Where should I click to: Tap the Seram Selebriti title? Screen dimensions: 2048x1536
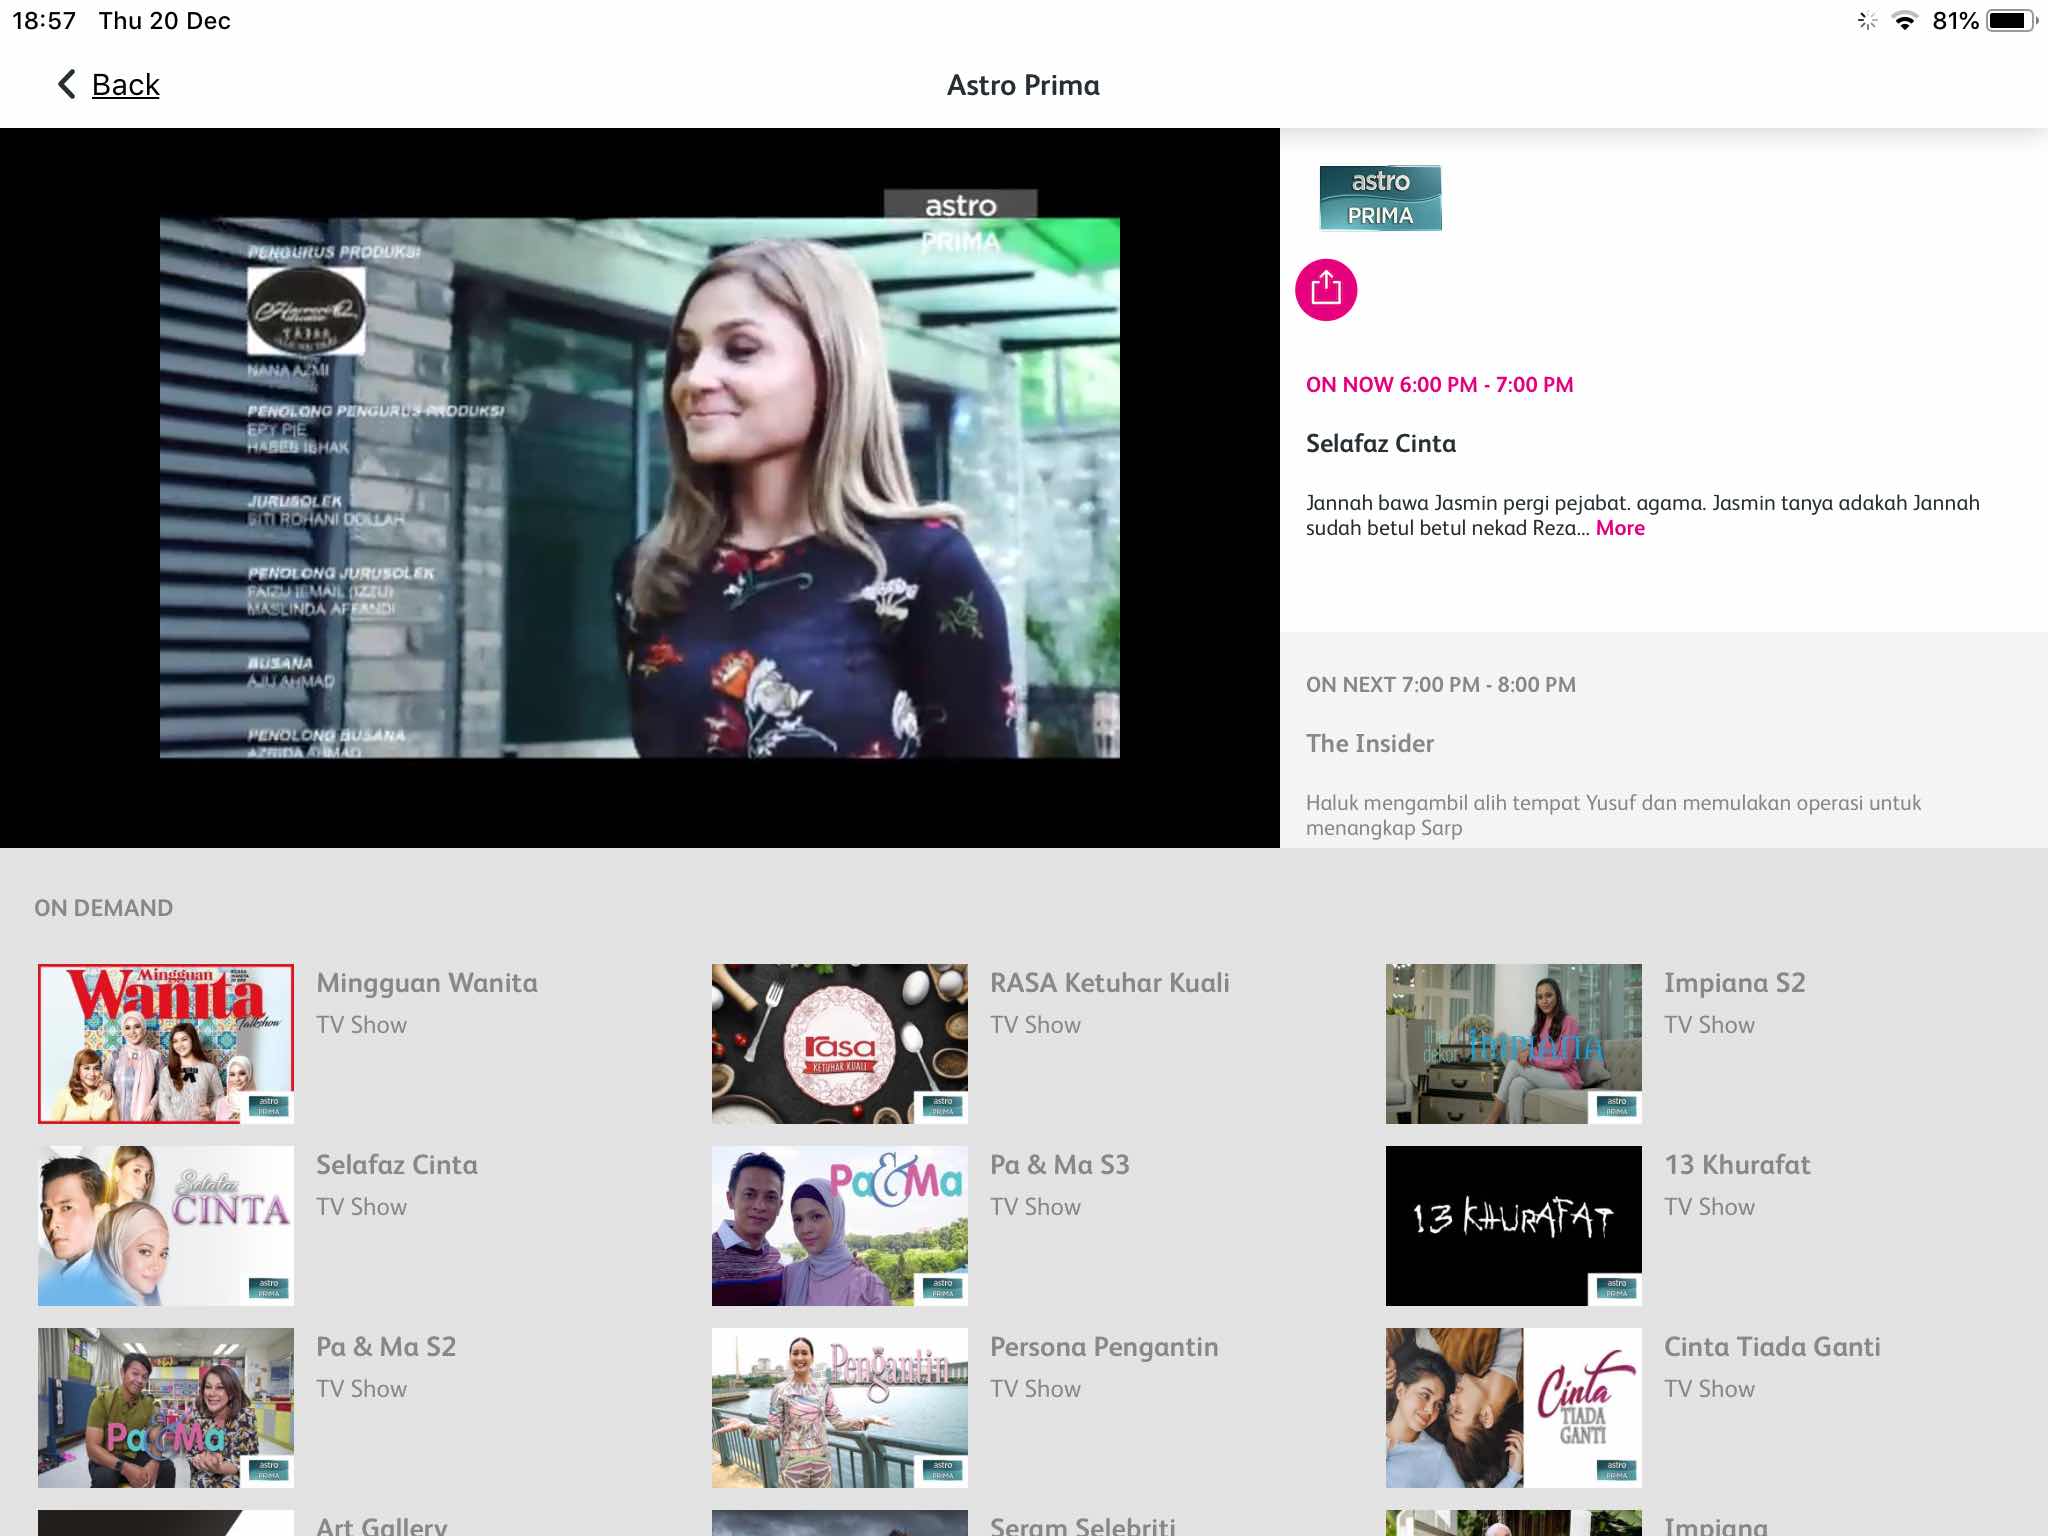click(1083, 1525)
